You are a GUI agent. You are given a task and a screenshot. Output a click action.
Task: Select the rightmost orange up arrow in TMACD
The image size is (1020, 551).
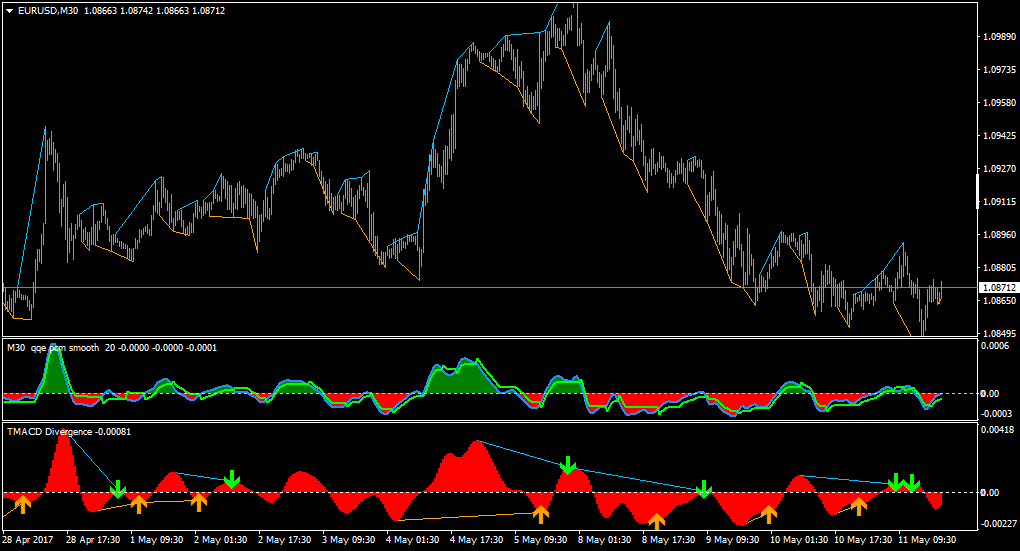[x=859, y=506]
